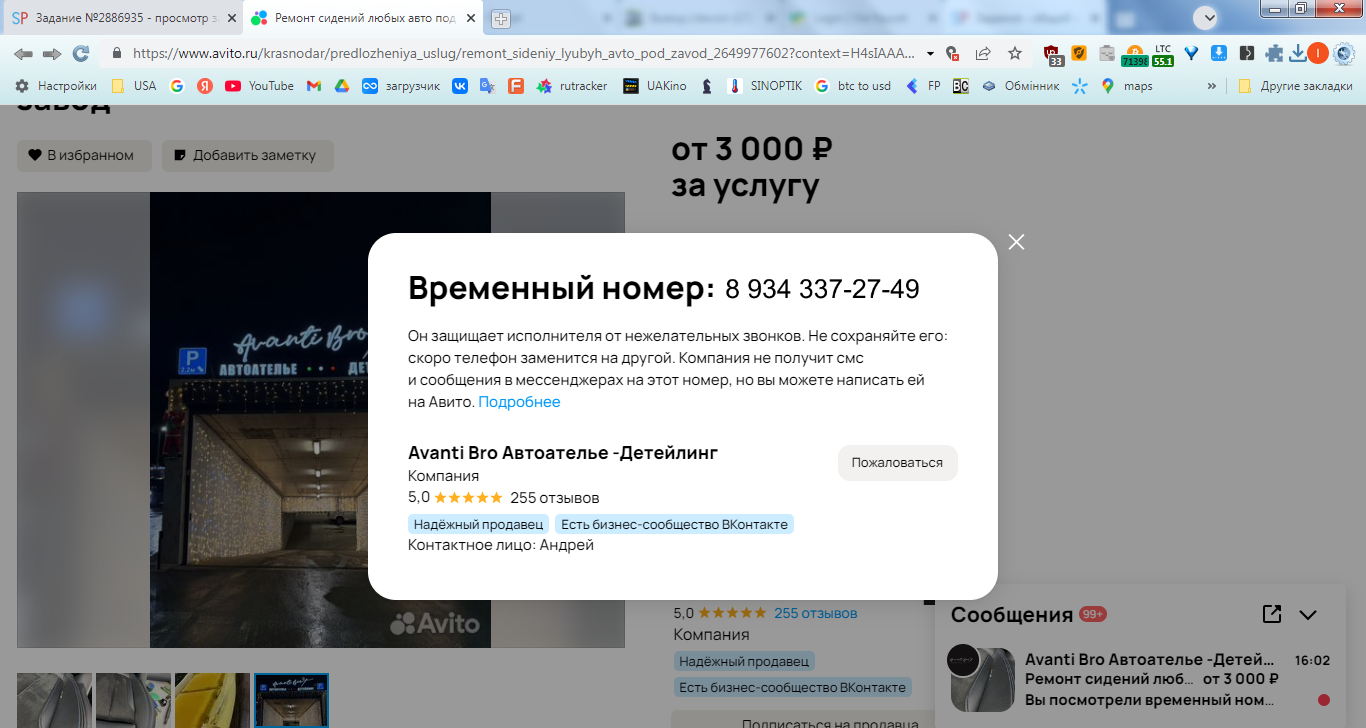Open the BC bookmark icon
Viewport: 1366px width, 728px height.
tap(961, 86)
